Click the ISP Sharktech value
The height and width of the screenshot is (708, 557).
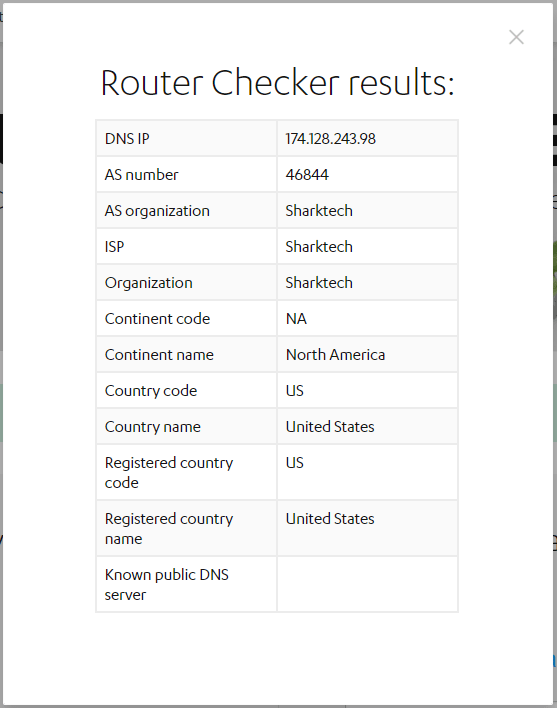tap(319, 247)
